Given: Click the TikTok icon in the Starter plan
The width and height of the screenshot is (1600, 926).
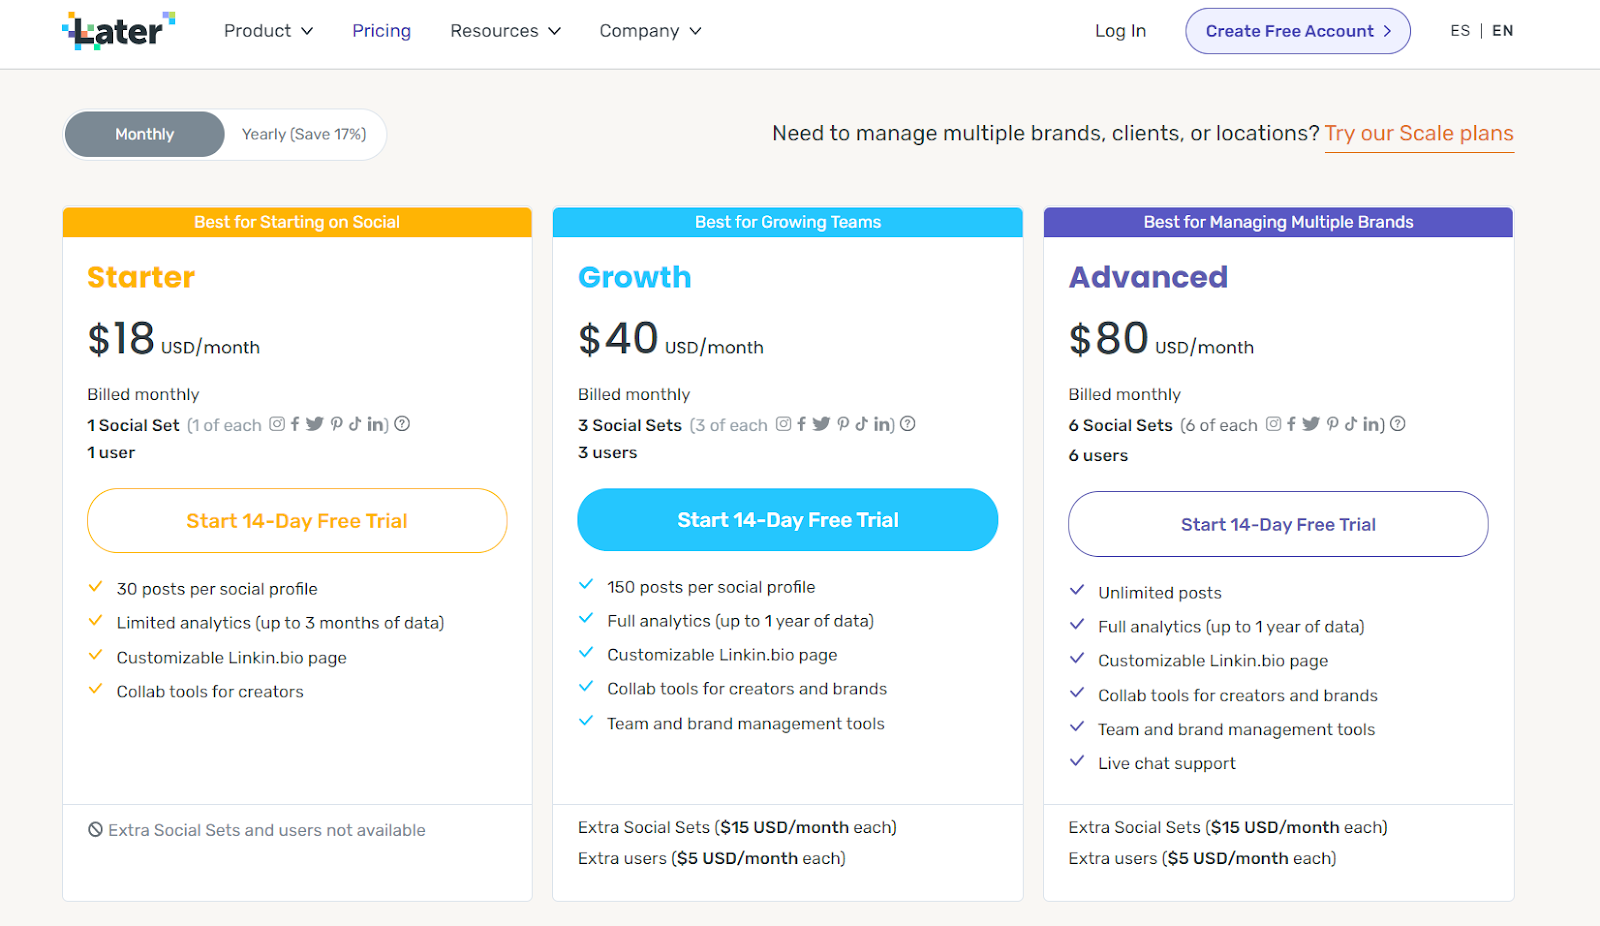Looking at the screenshot, I should pyautogui.click(x=355, y=424).
